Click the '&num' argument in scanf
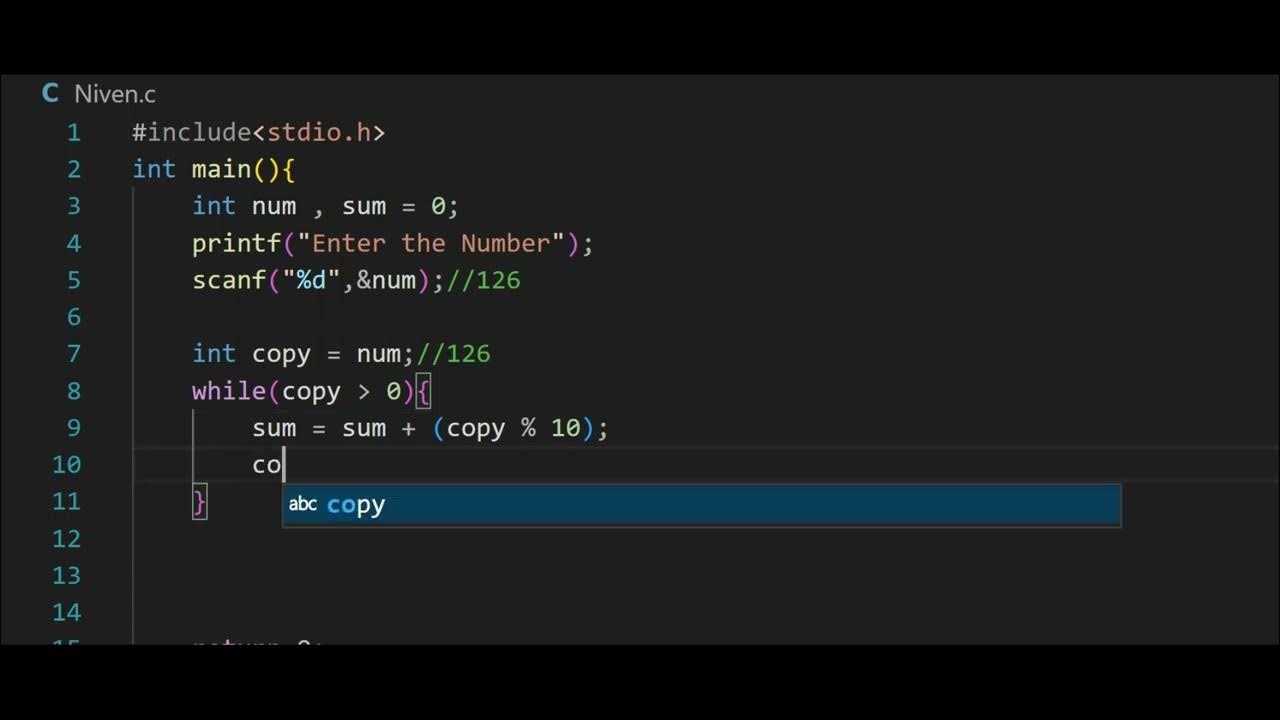 tap(386, 280)
